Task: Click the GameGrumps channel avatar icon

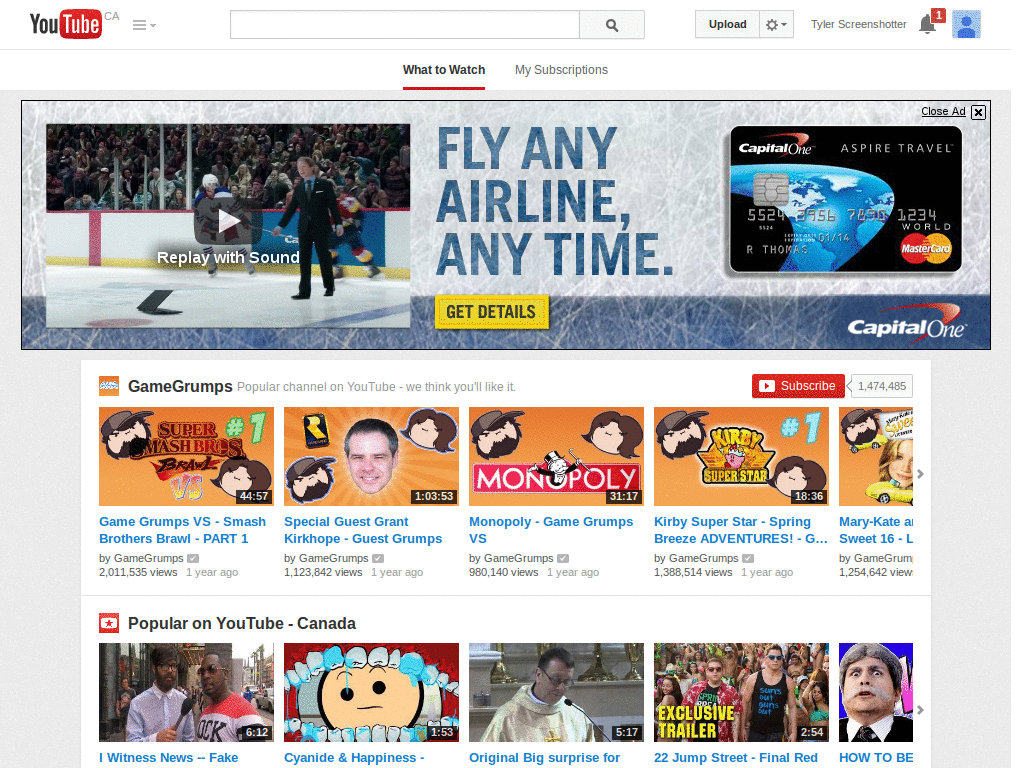Action: (109, 386)
